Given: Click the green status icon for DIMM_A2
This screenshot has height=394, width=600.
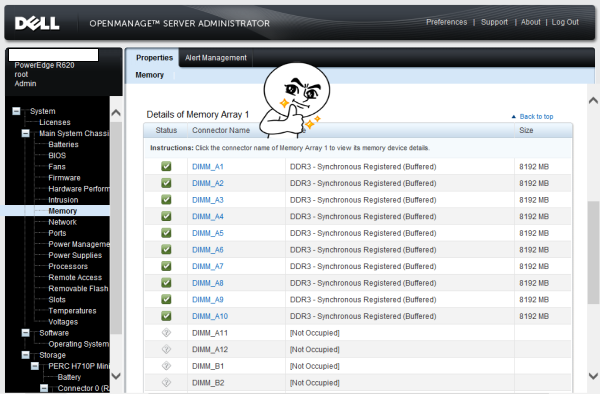Looking at the screenshot, I should tap(166, 183).
